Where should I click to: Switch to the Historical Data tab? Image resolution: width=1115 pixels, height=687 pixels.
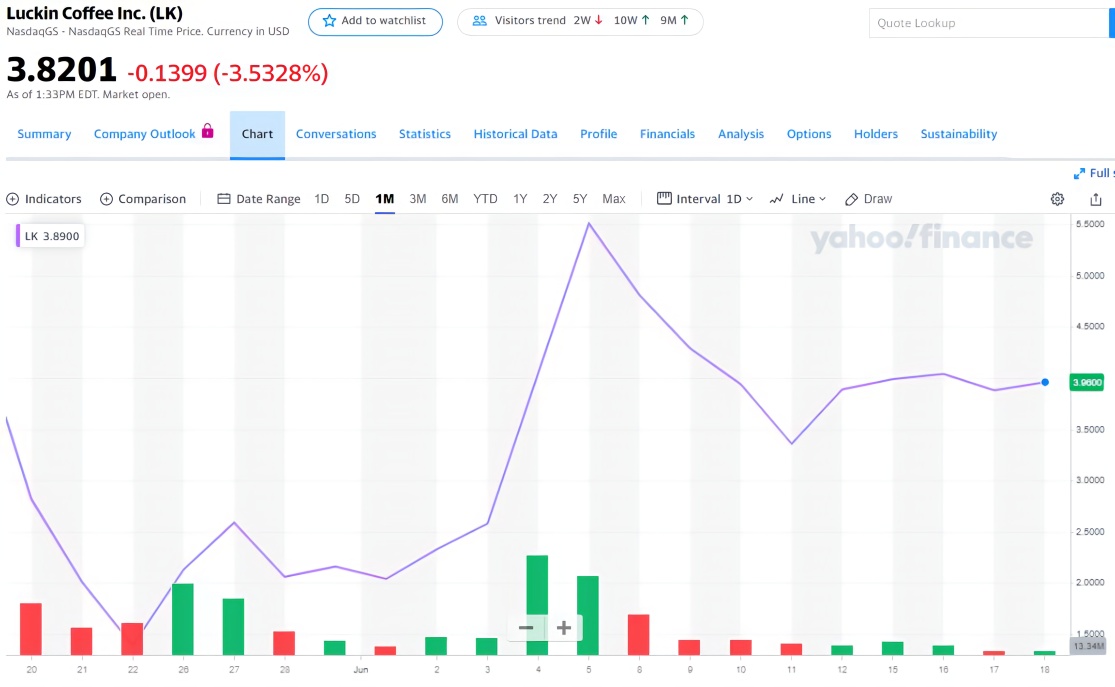point(515,134)
